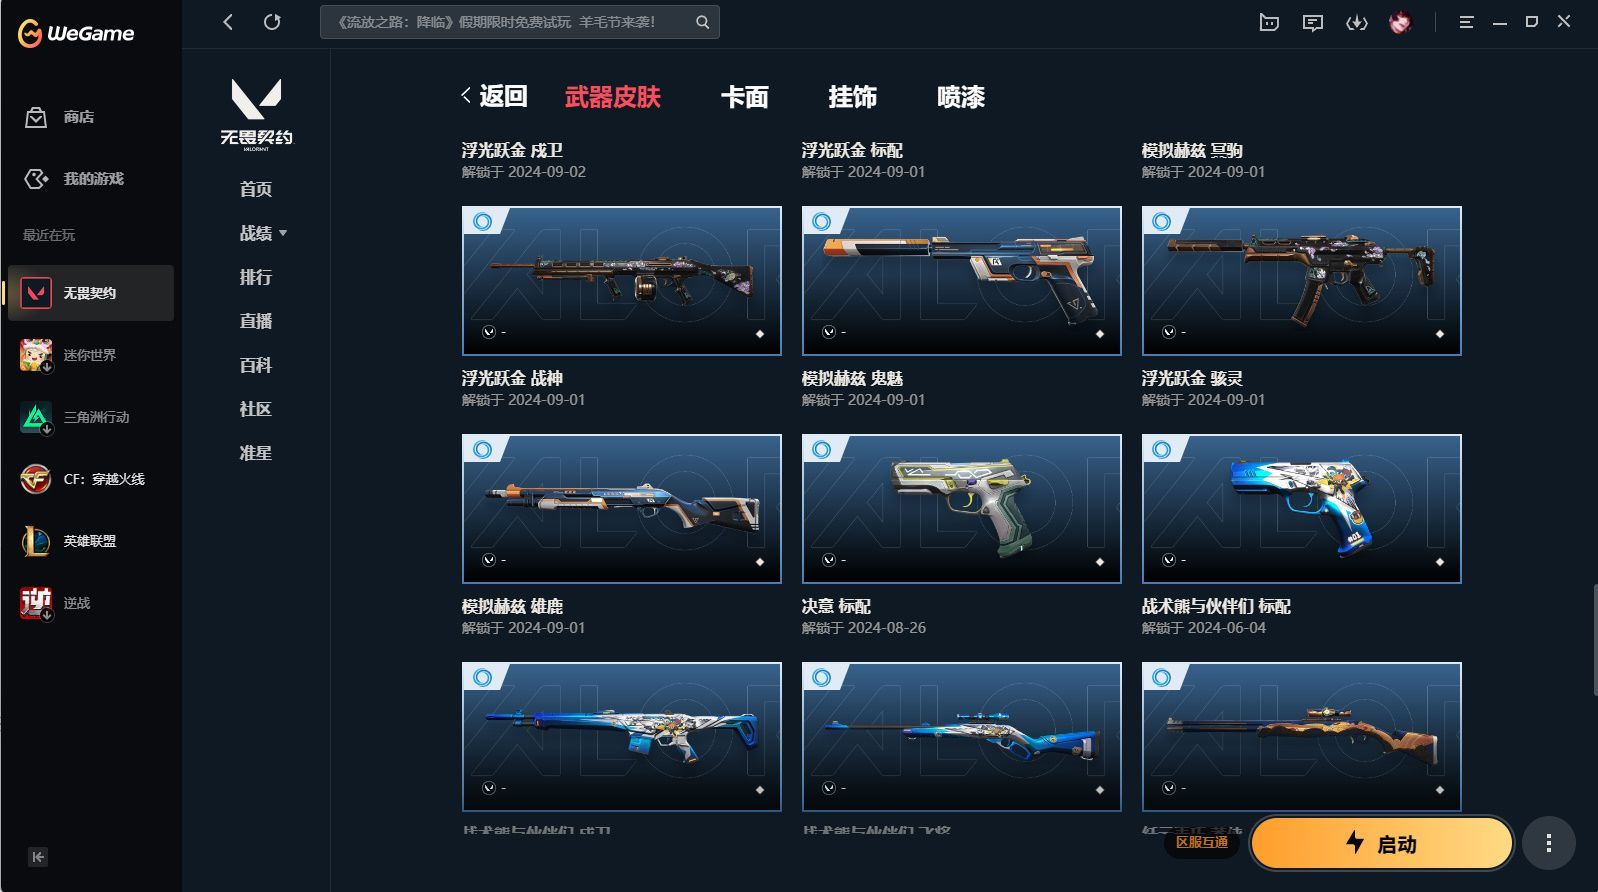Image resolution: width=1598 pixels, height=892 pixels.
Task: Toggle the circle marker on 战术熊与伙伴们 标配 skin
Action: pyautogui.click(x=1162, y=450)
